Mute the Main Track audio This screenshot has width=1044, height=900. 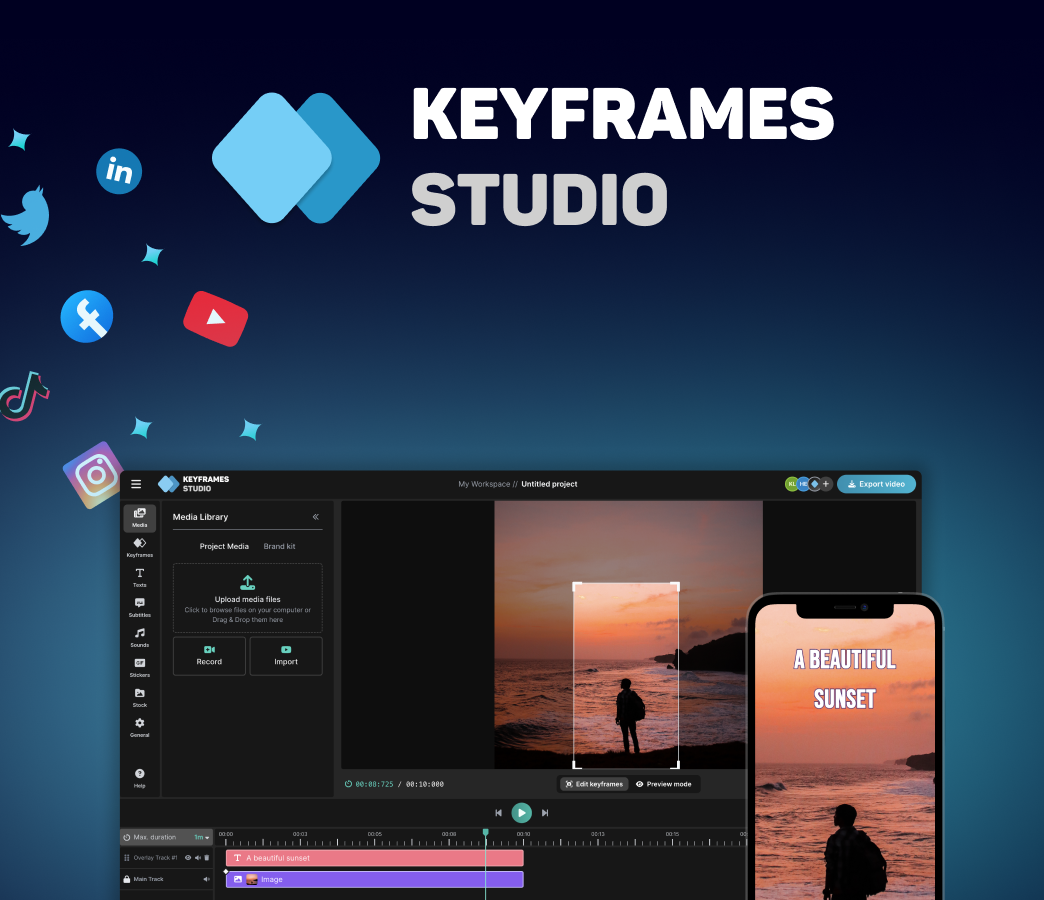pos(206,879)
